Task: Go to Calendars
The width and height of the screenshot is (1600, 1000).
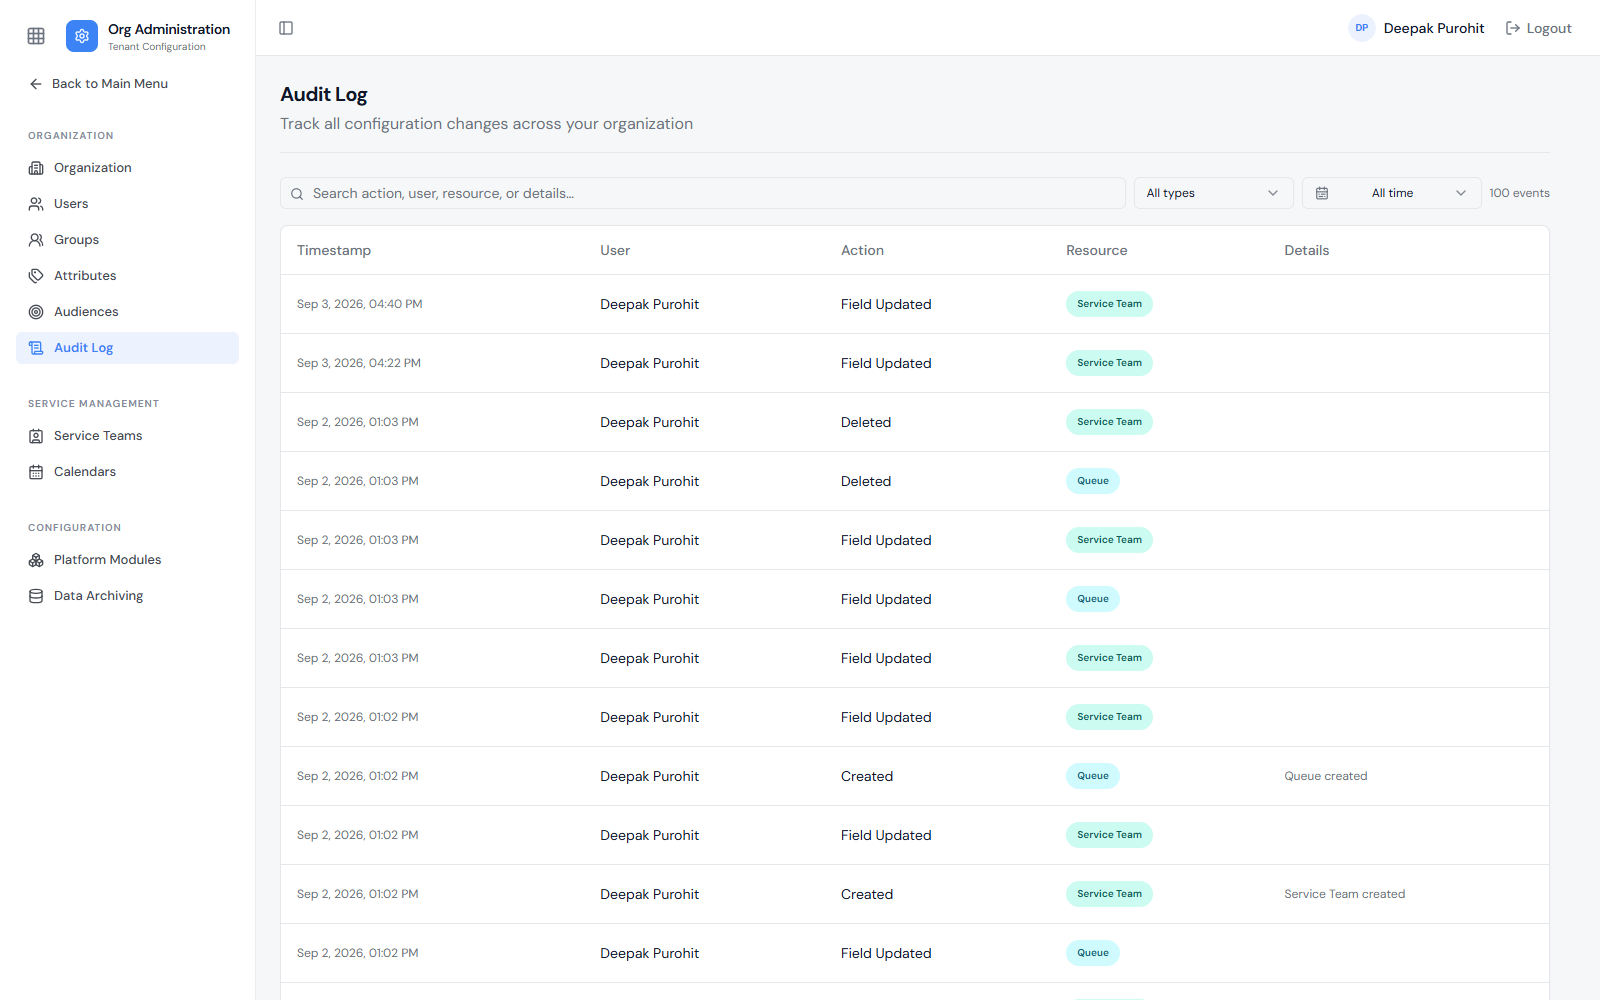Action: 127,472
